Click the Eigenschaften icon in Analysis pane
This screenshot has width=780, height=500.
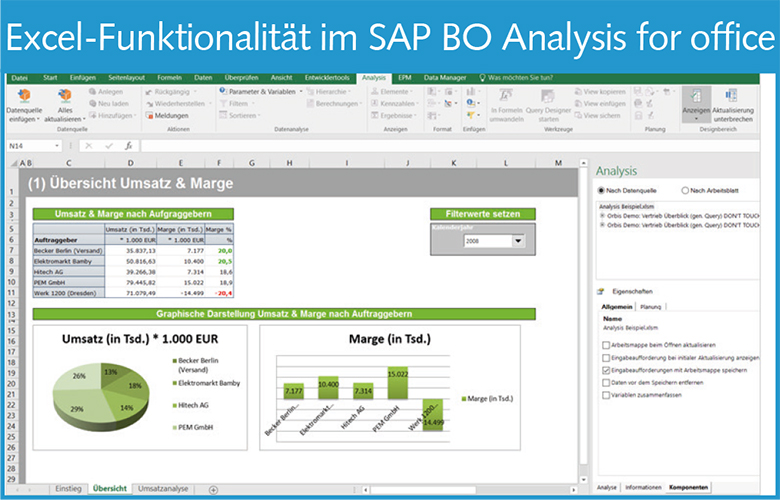[601, 292]
